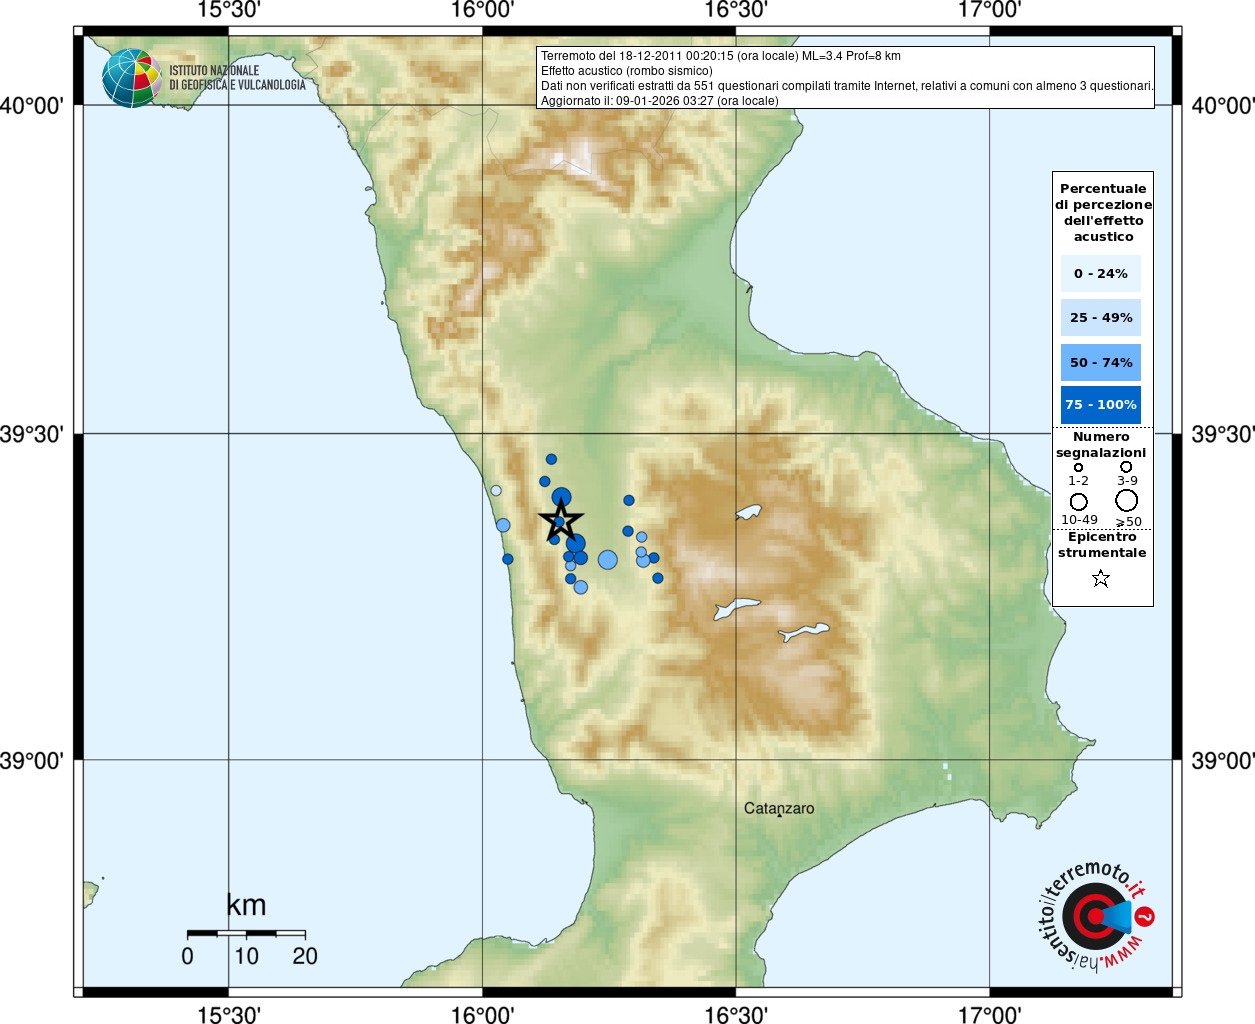This screenshot has height=1024, width=1255.
Task: Select the 0 - 24% legend swatch
Action: (x=1100, y=273)
